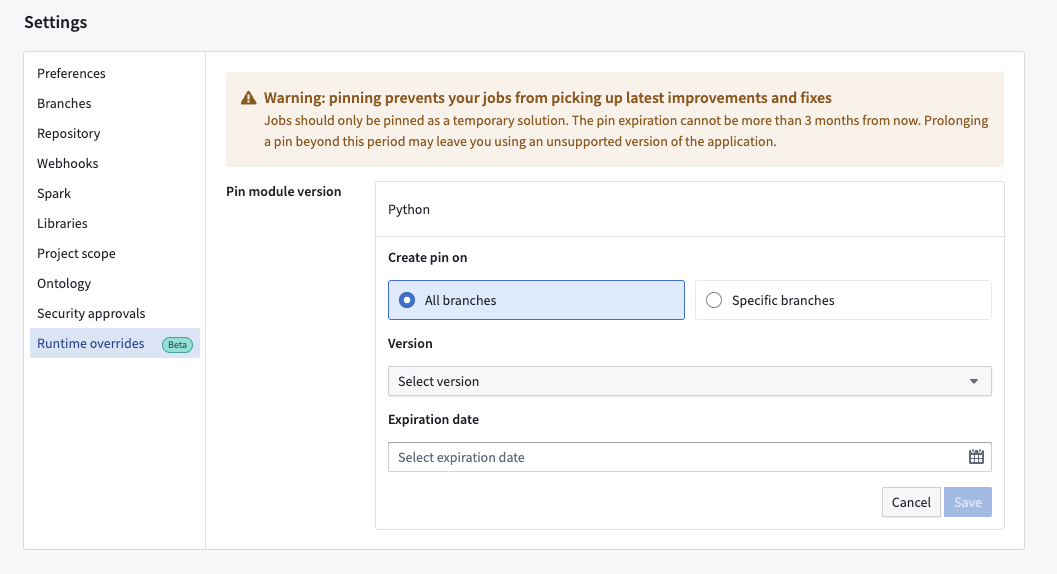Screen dimensions: 1057x574
Task: Open Project scope settings
Action: [76, 253]
